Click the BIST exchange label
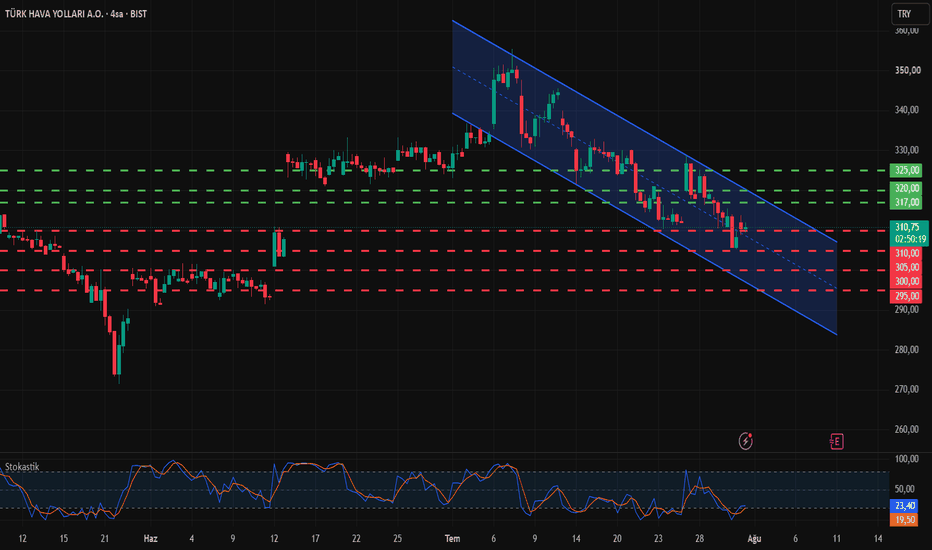Image resolution: width=932 pixels, height=550 pixels. coord(138,14)
